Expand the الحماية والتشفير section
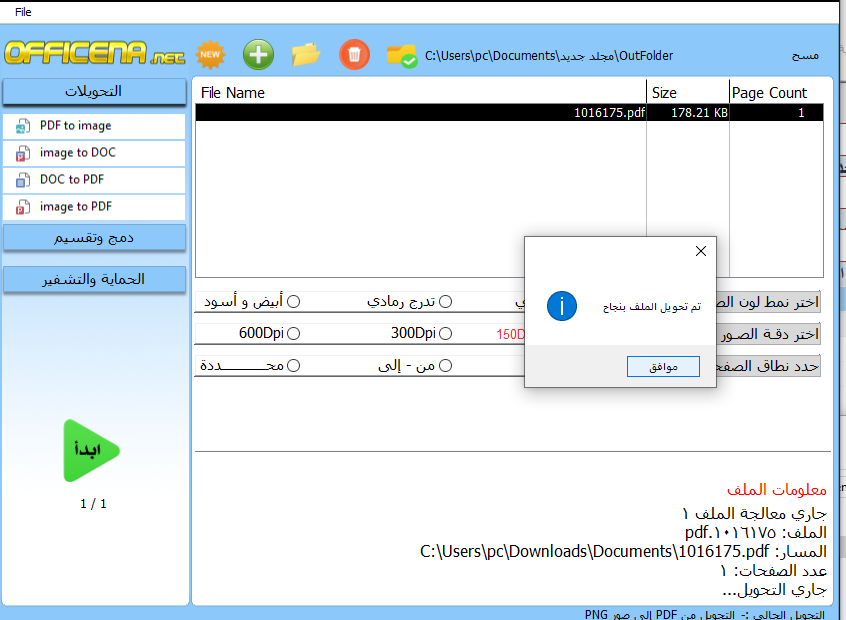The width and height of the screenshot is (846, 620). (x=94, y=280)
